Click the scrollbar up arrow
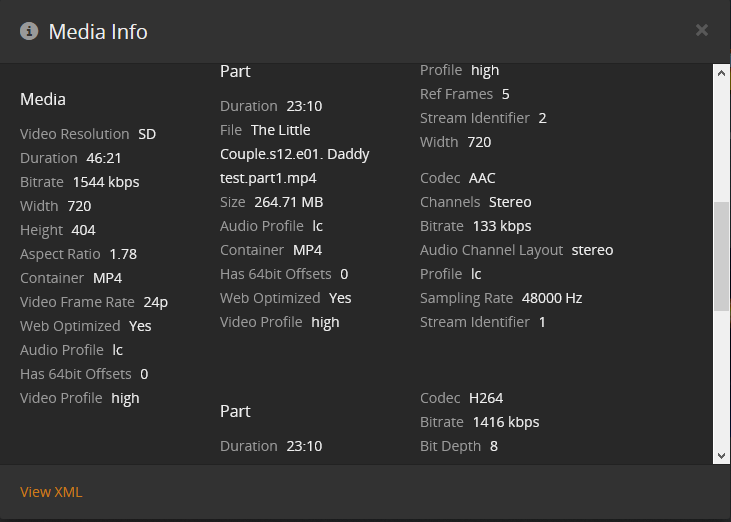Viewport: 731px width, 522px height. pos(721,72)
